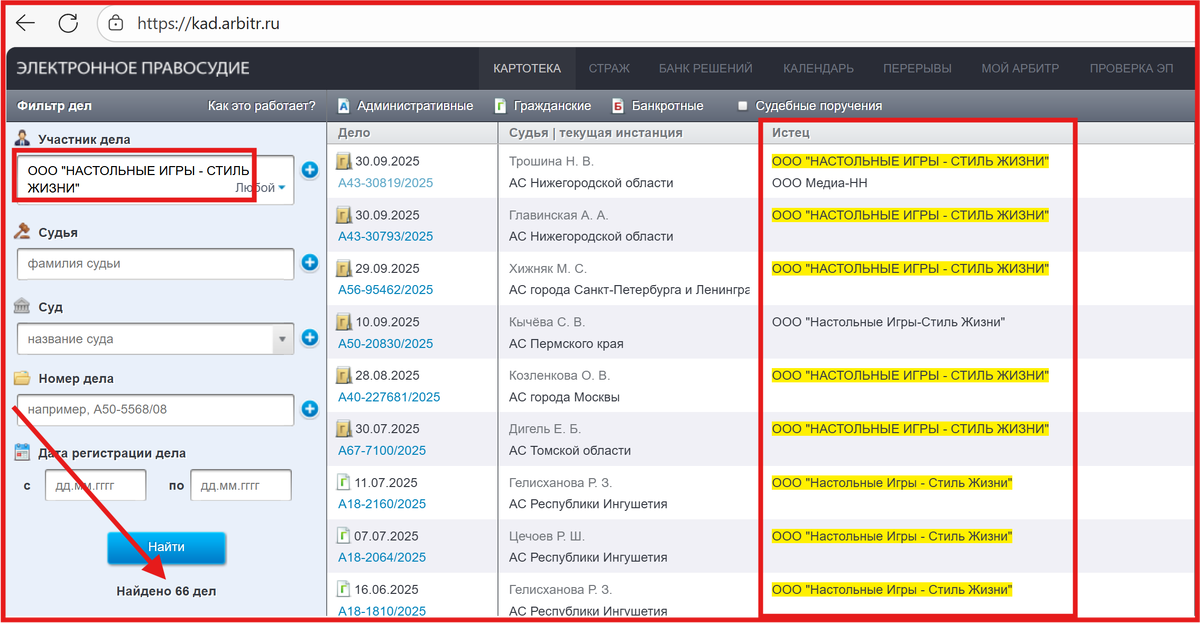This screenshot has height=623, width=1200.
Task: Click plaintiff ООО Медиа-НН
Action: [820, 183]
